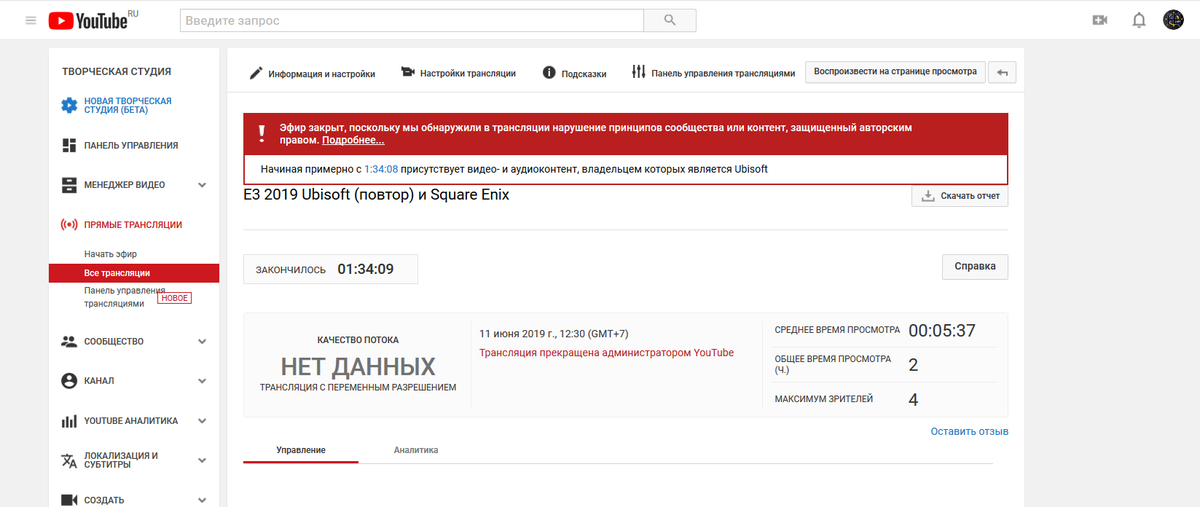Image resolution: width=1200 pixels, height=507 pixels.
Task: Click the Творческая студия heading
Action: tap(117, 71)
